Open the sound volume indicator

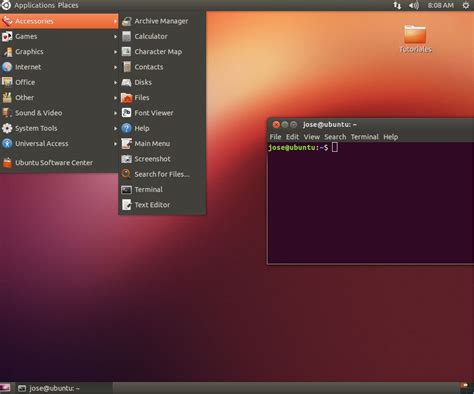coord(414,5)
